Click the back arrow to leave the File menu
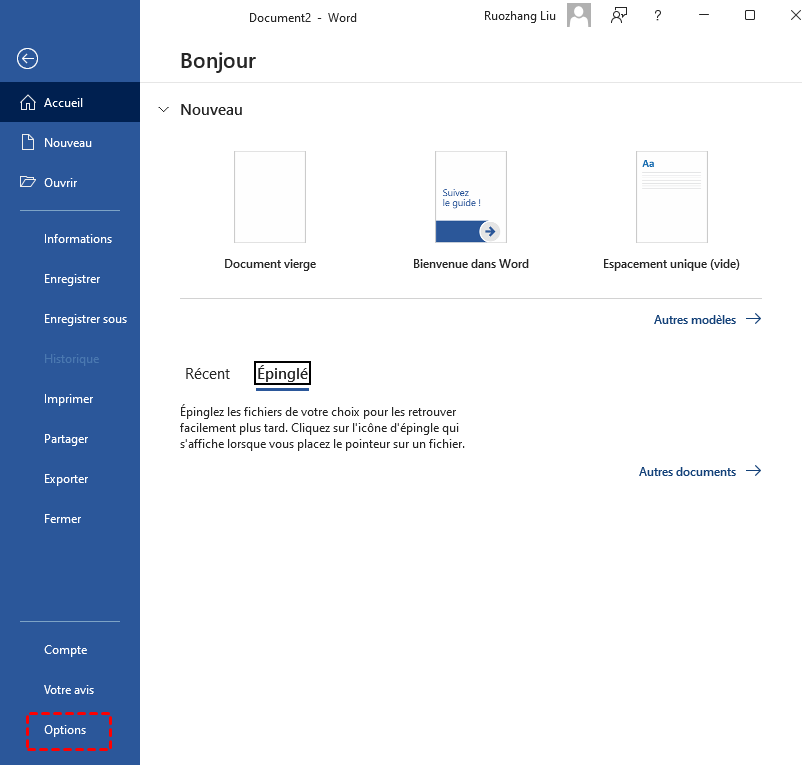The width and height of the screenshot is (802, 765). point(27,58)
